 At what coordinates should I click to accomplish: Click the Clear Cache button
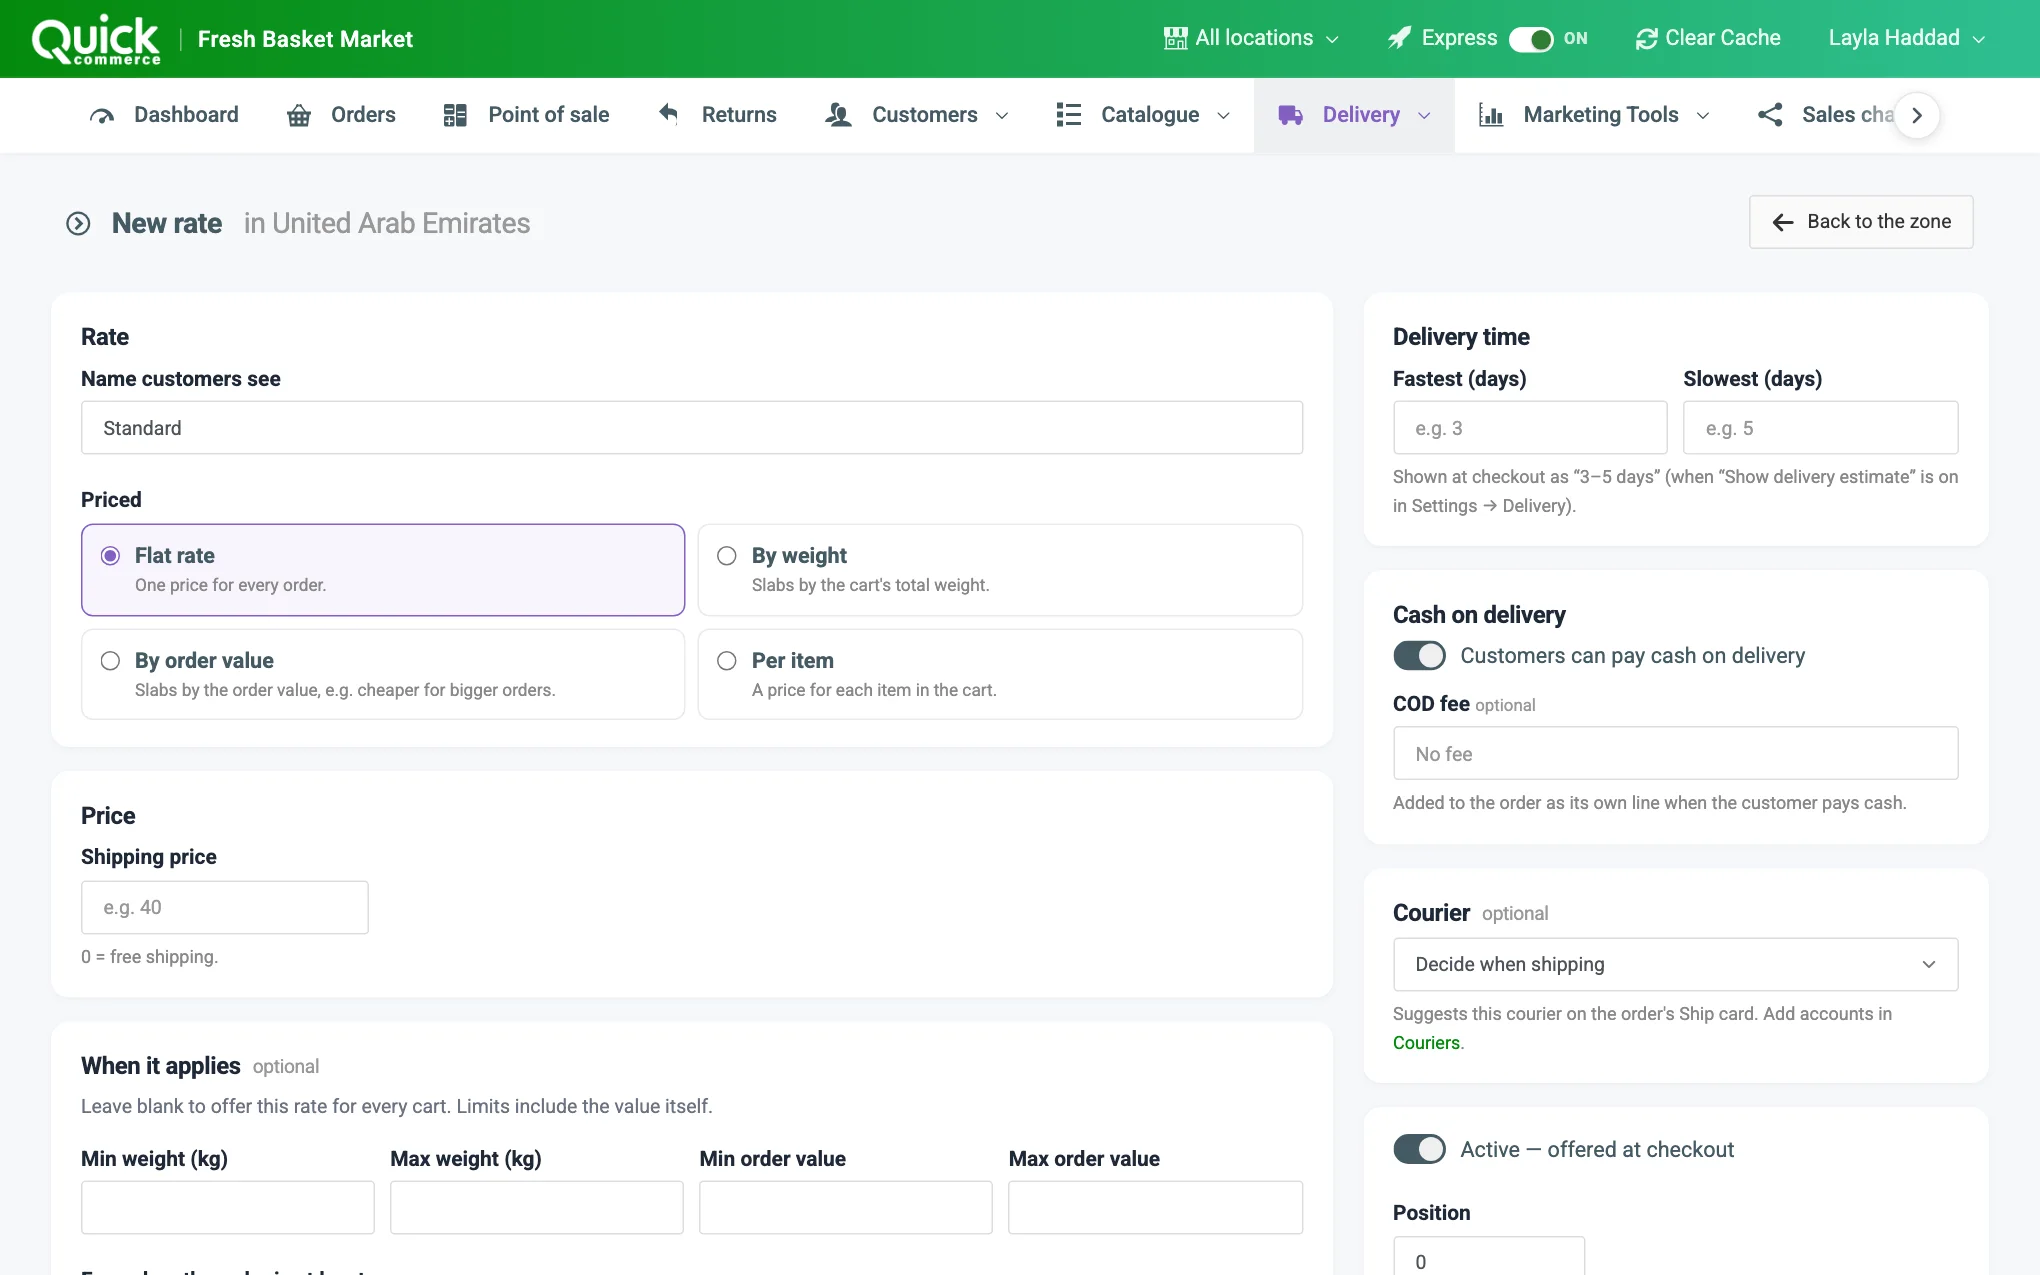tap(1708, 38)
